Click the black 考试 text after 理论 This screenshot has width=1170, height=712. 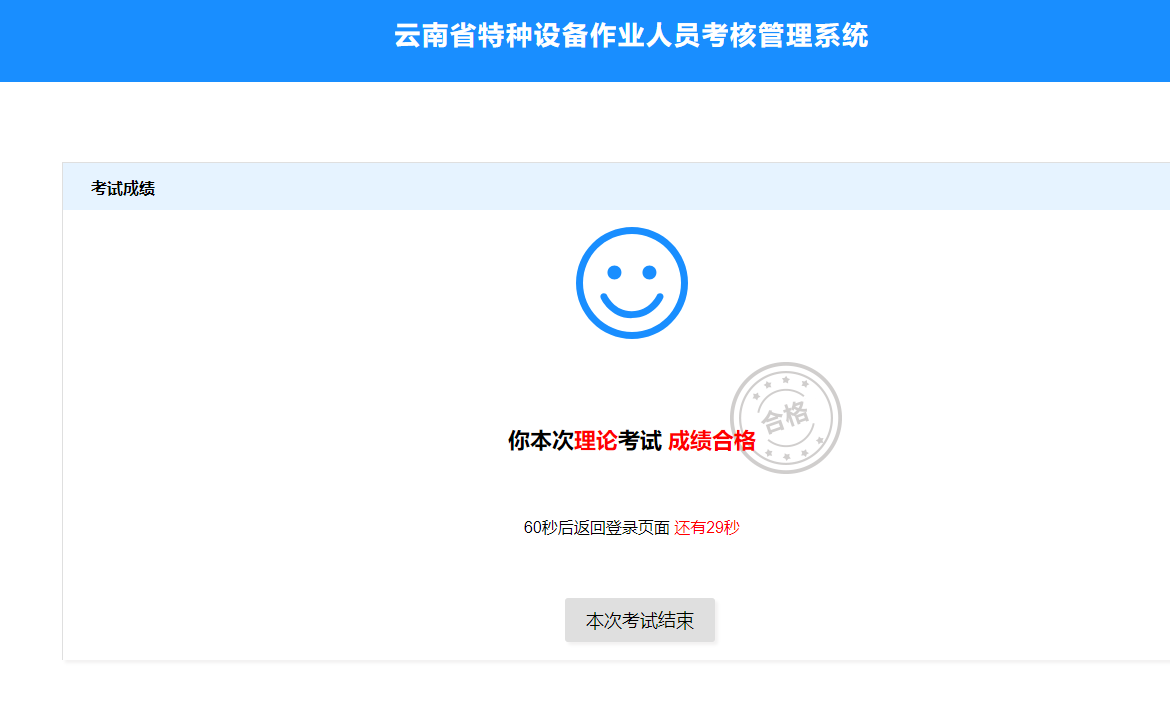640,441
